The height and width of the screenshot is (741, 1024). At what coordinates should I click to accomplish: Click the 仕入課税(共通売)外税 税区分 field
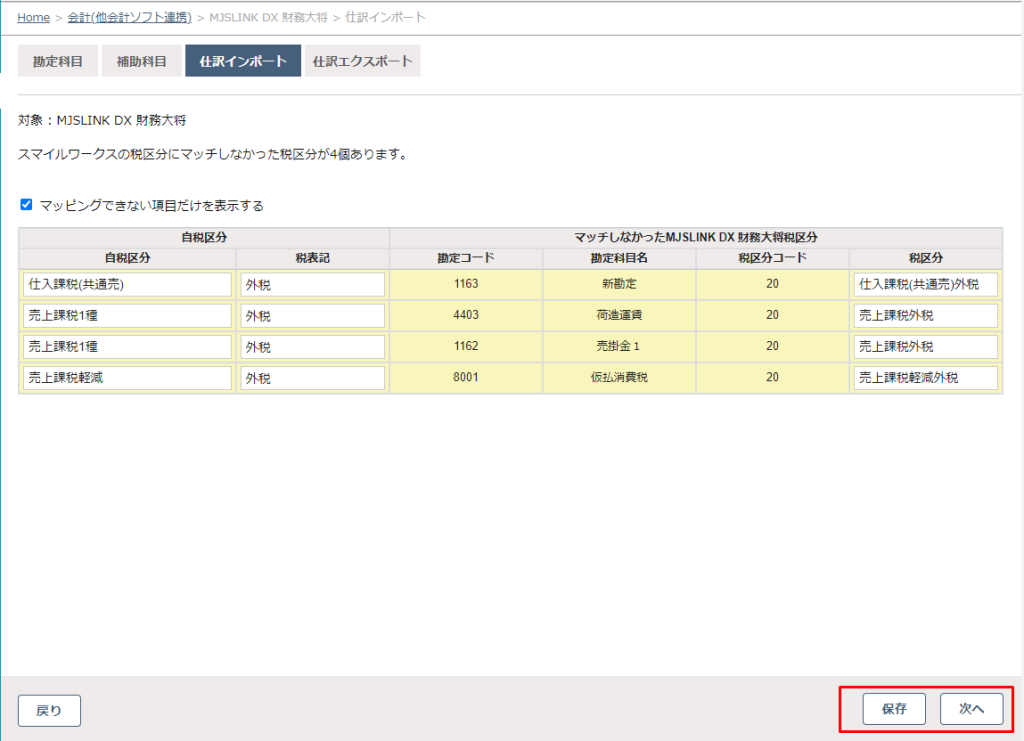[x=925, y=285]
